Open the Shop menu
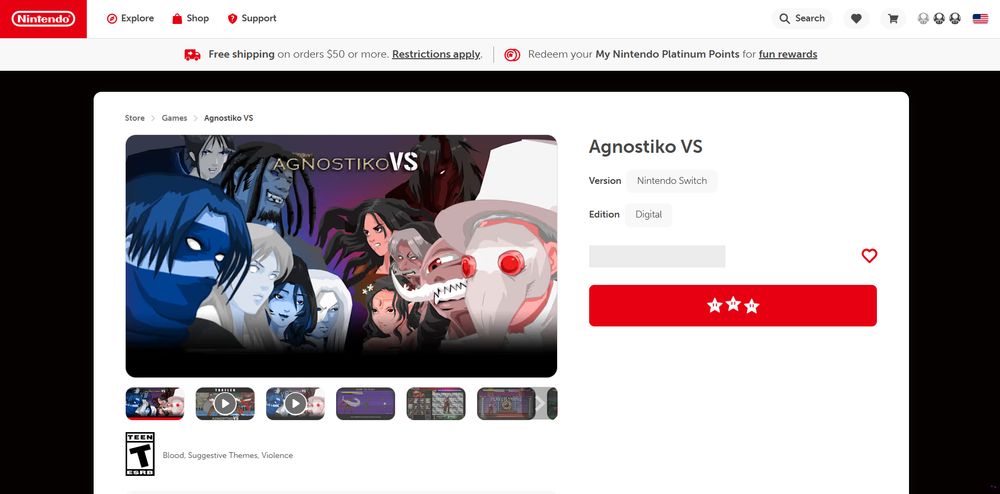The height and width of the screenshot is (494, 1000). [x=191, y=18]
